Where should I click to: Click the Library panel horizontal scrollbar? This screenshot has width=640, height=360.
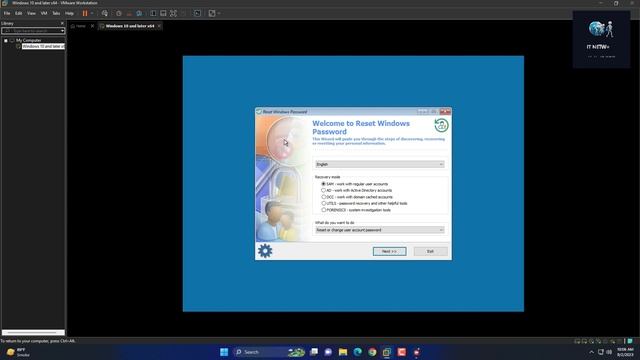pyautogui.click(x=33, y=333)
